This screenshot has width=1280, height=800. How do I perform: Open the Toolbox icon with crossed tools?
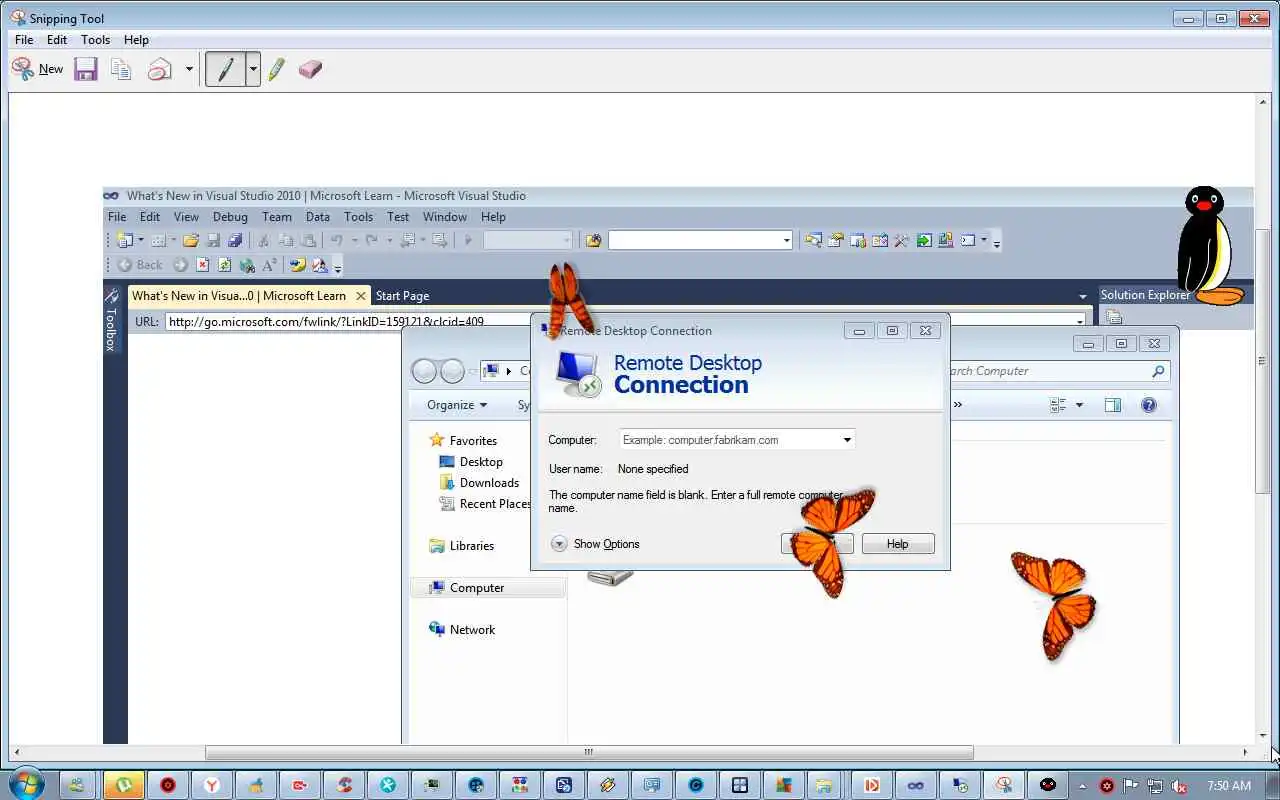click(901, 240)
